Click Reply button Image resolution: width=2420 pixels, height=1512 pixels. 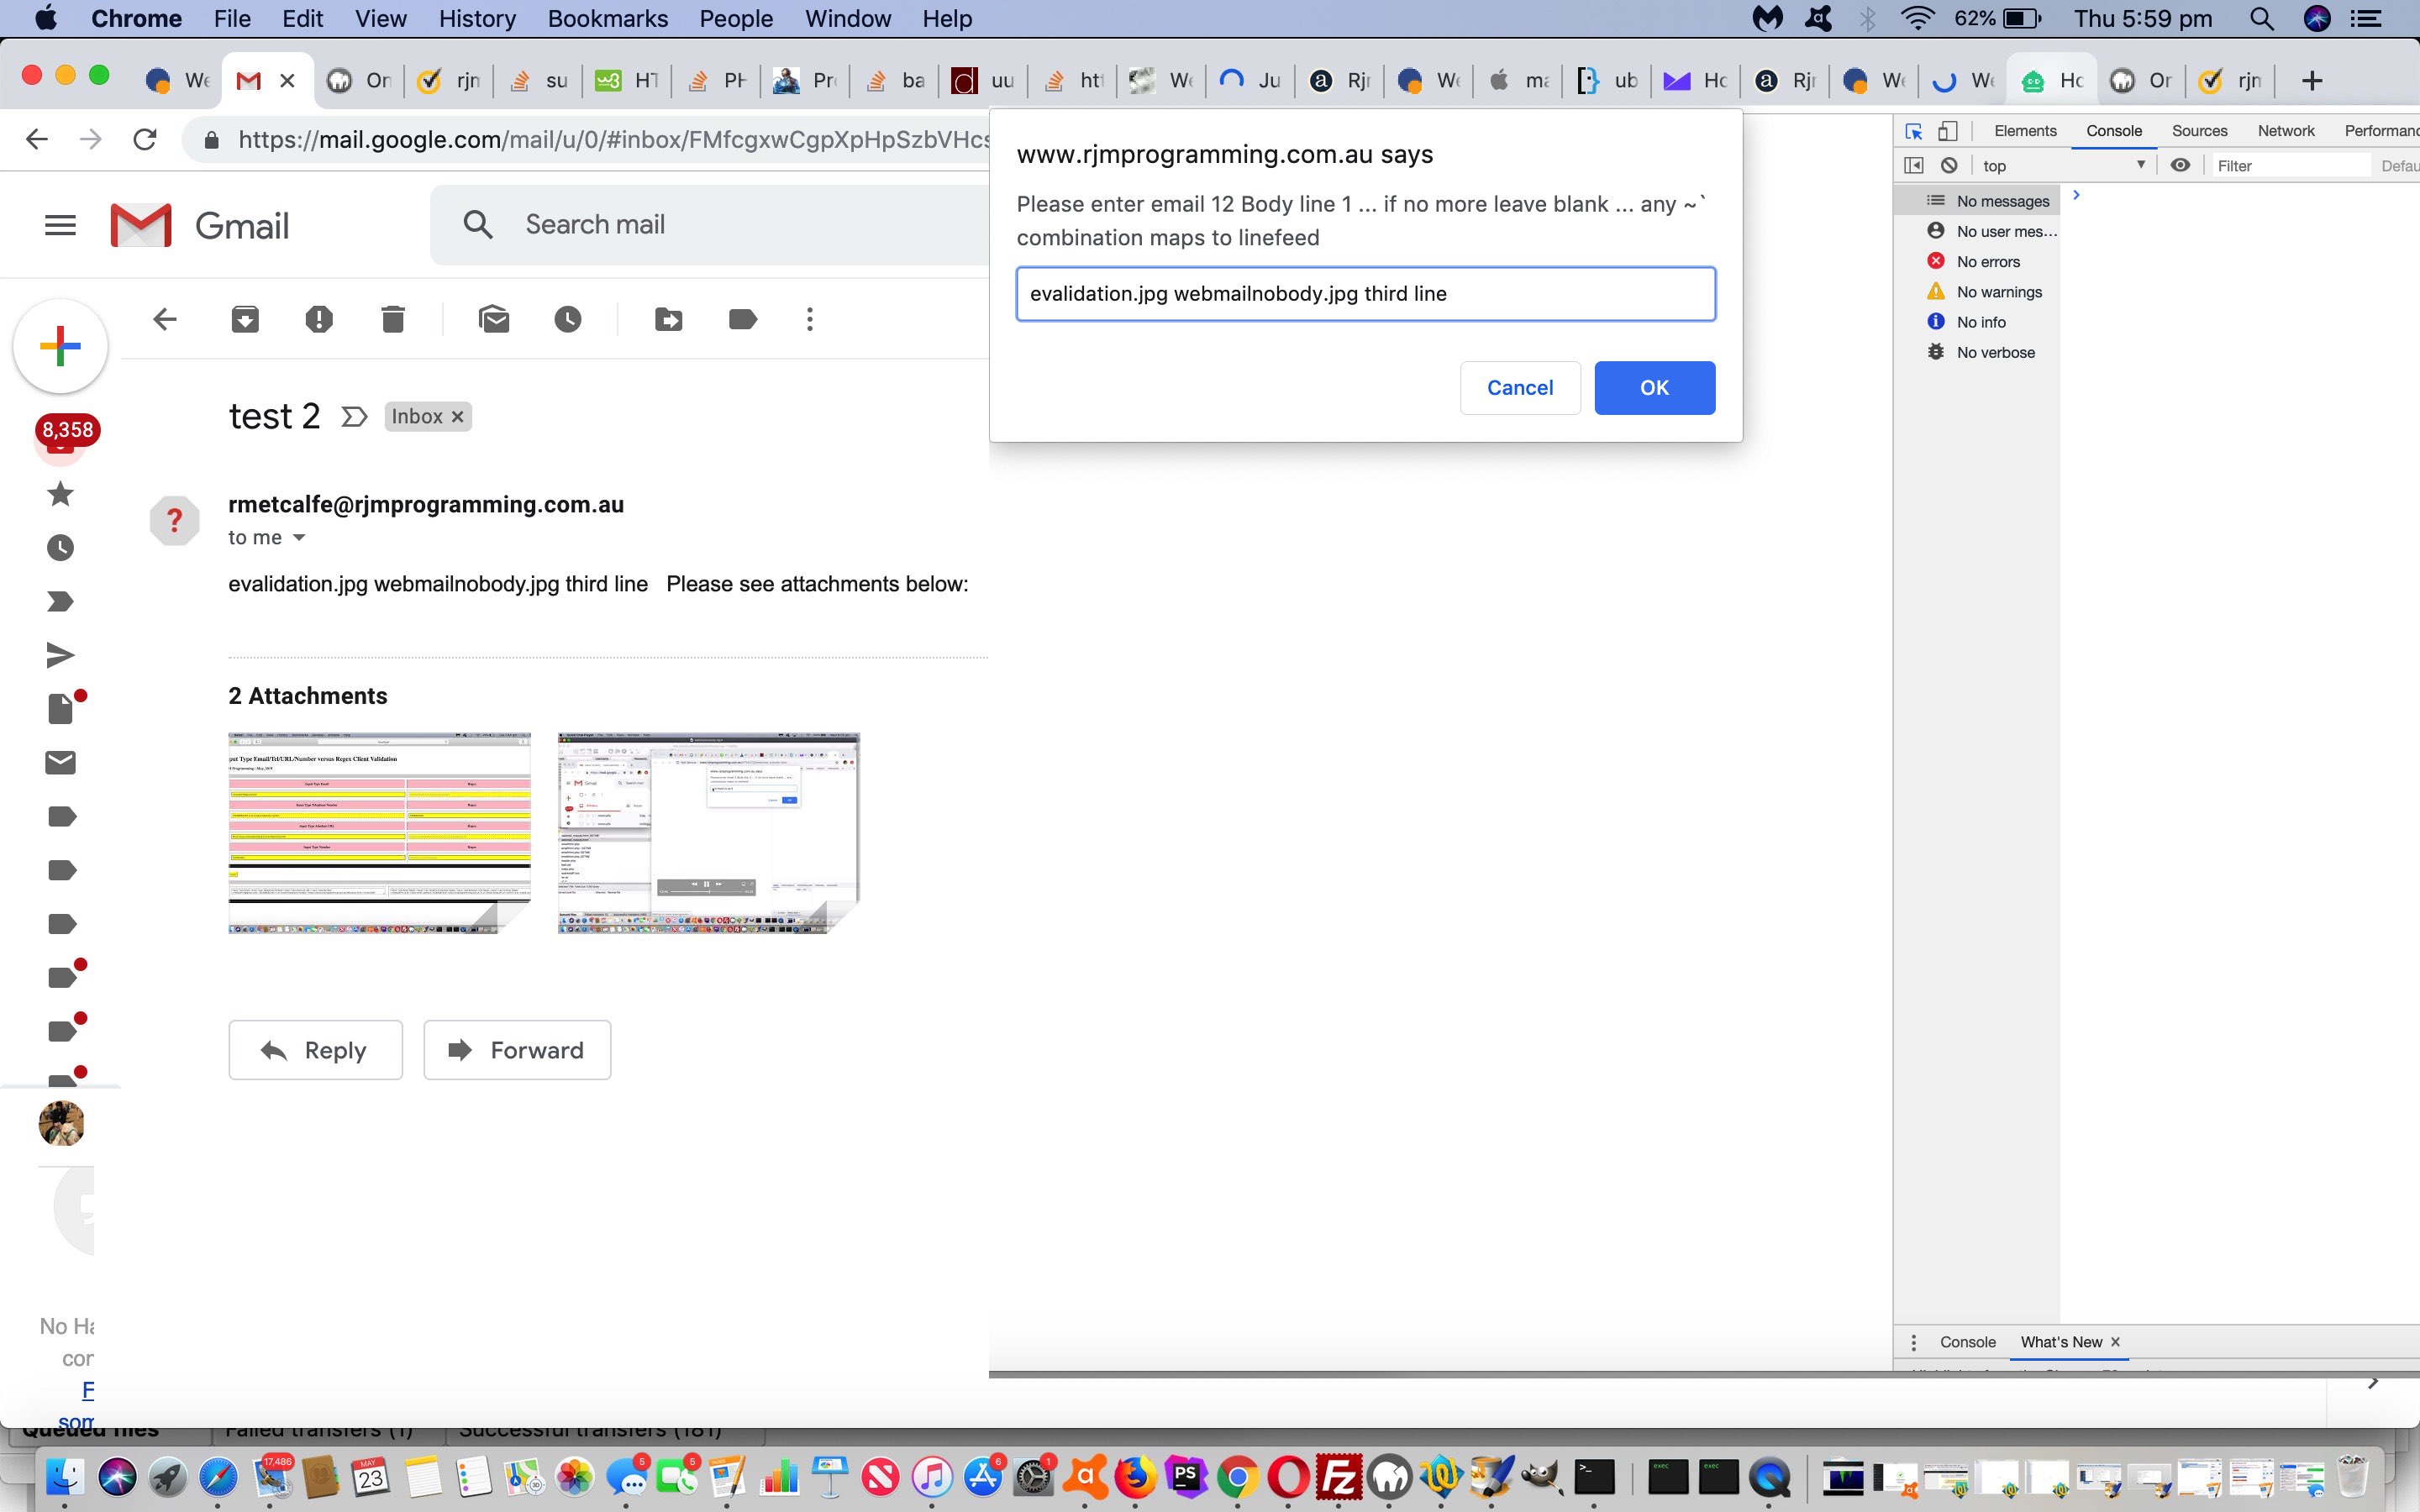[316, 1050]
